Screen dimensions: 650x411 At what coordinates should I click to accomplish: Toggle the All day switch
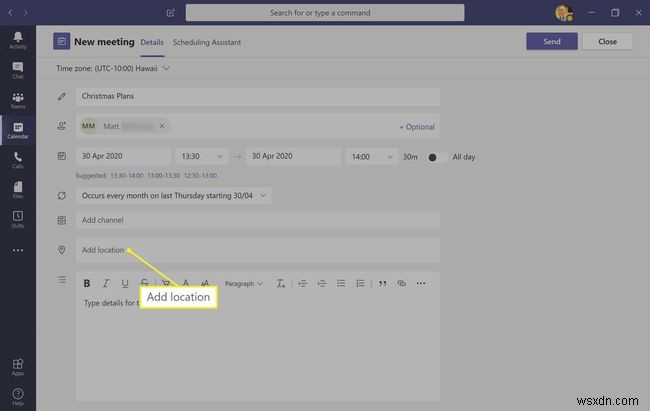(x=437, y=157)
